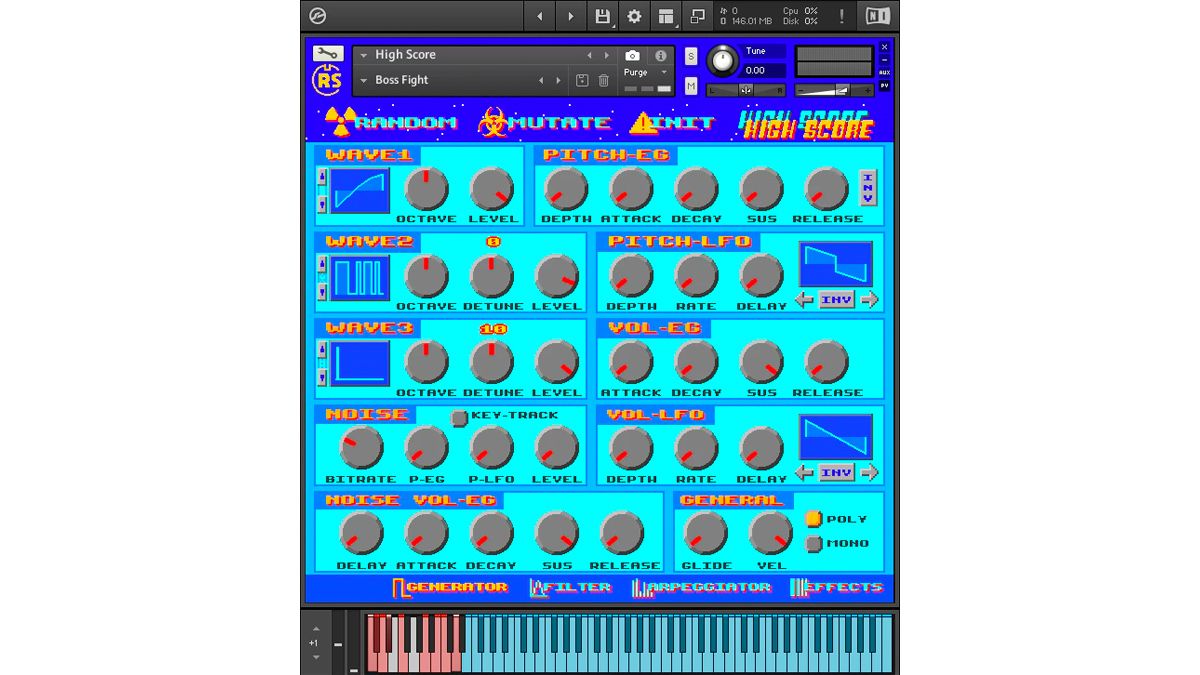Switch to the EFFECTS tab
1200x675 pixels.
coord(837,587)
